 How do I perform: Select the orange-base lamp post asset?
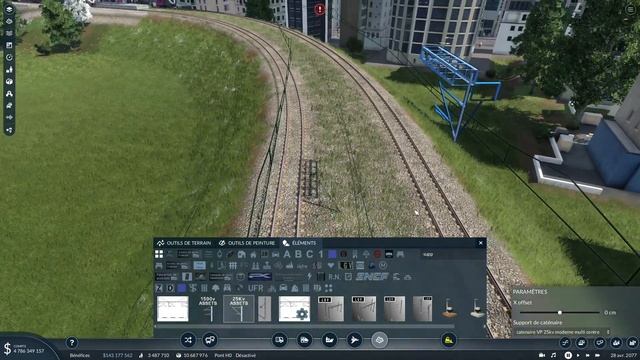click(x=449, y=309)
